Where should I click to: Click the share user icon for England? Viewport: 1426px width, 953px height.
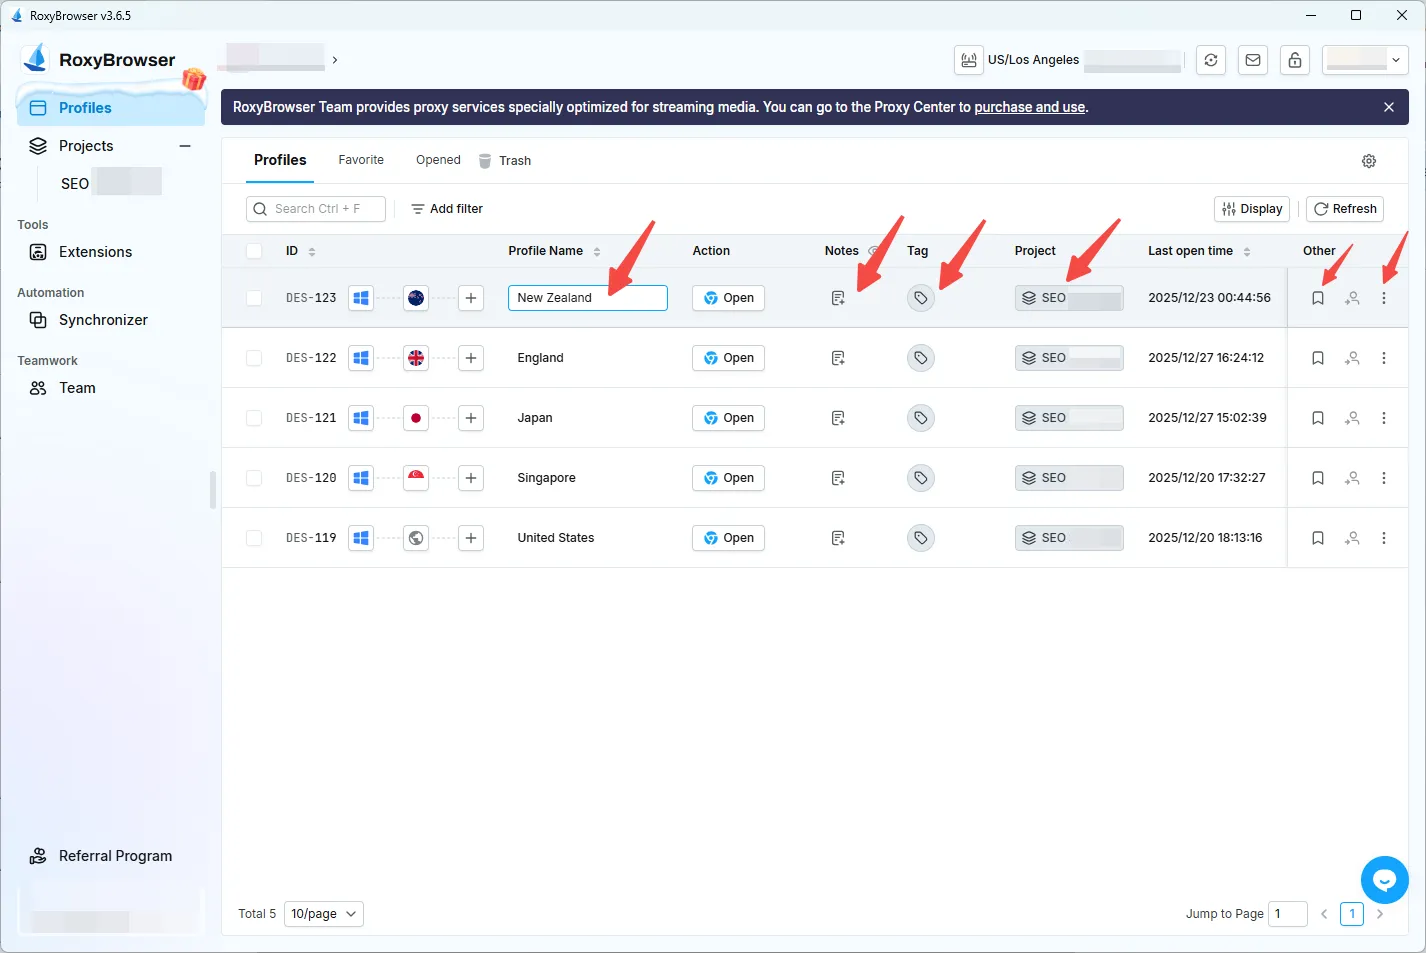point(1351,358)
